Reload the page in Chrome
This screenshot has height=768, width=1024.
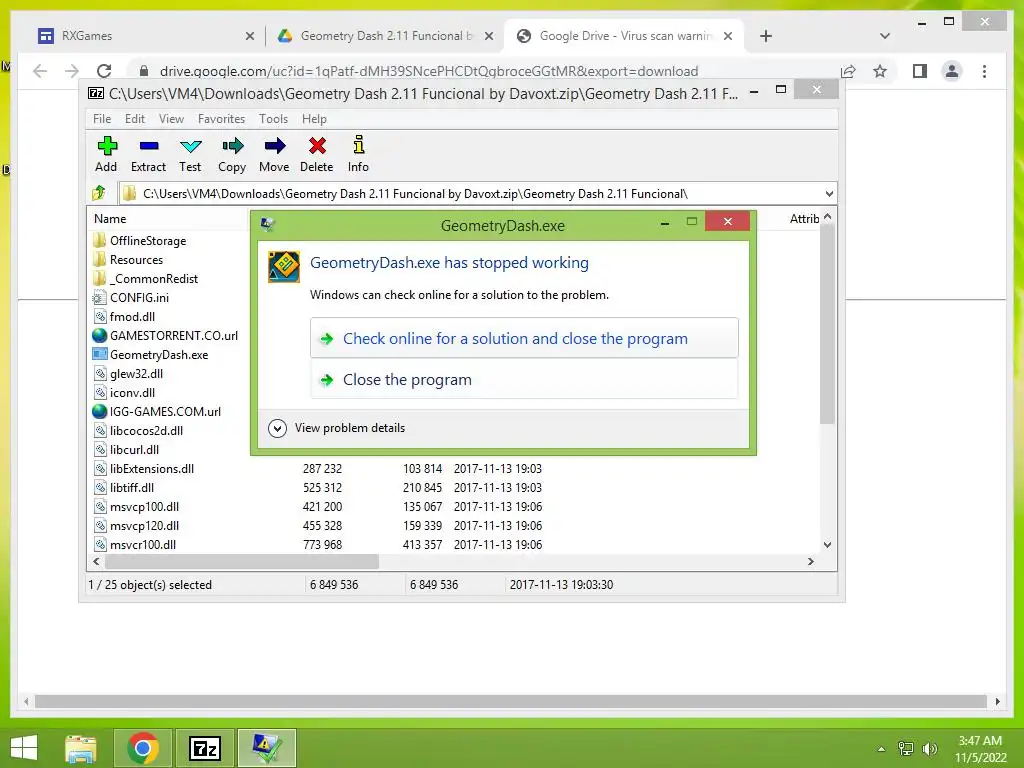[104, 71]
